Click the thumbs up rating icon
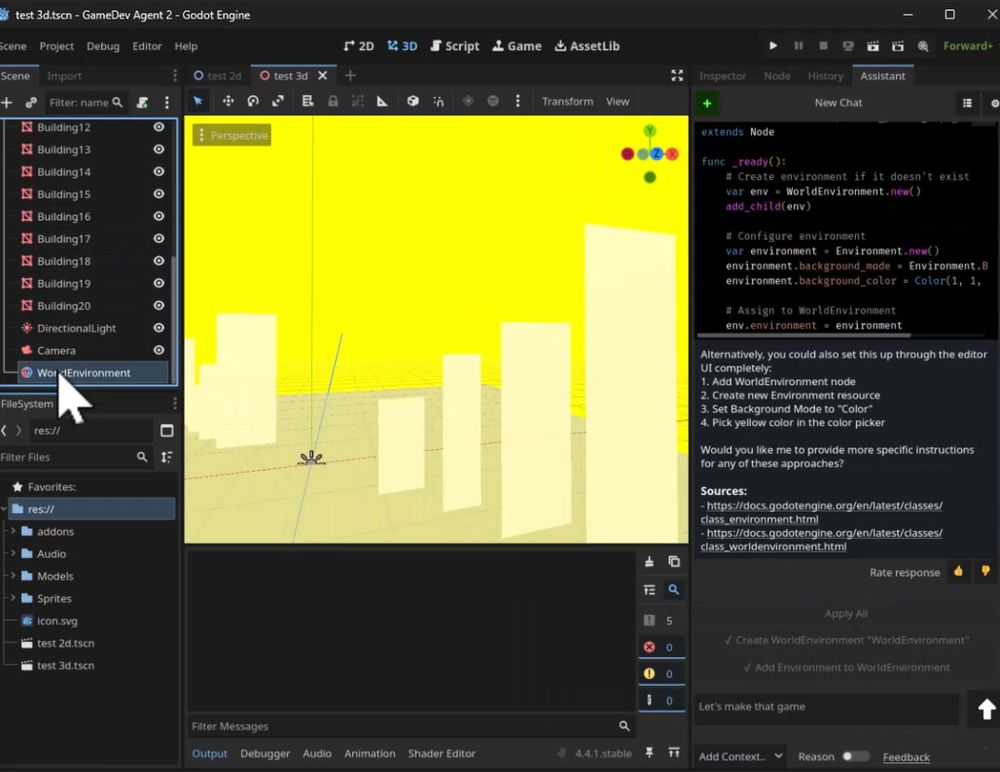The image size is (1000, 772). coord(958,571)
